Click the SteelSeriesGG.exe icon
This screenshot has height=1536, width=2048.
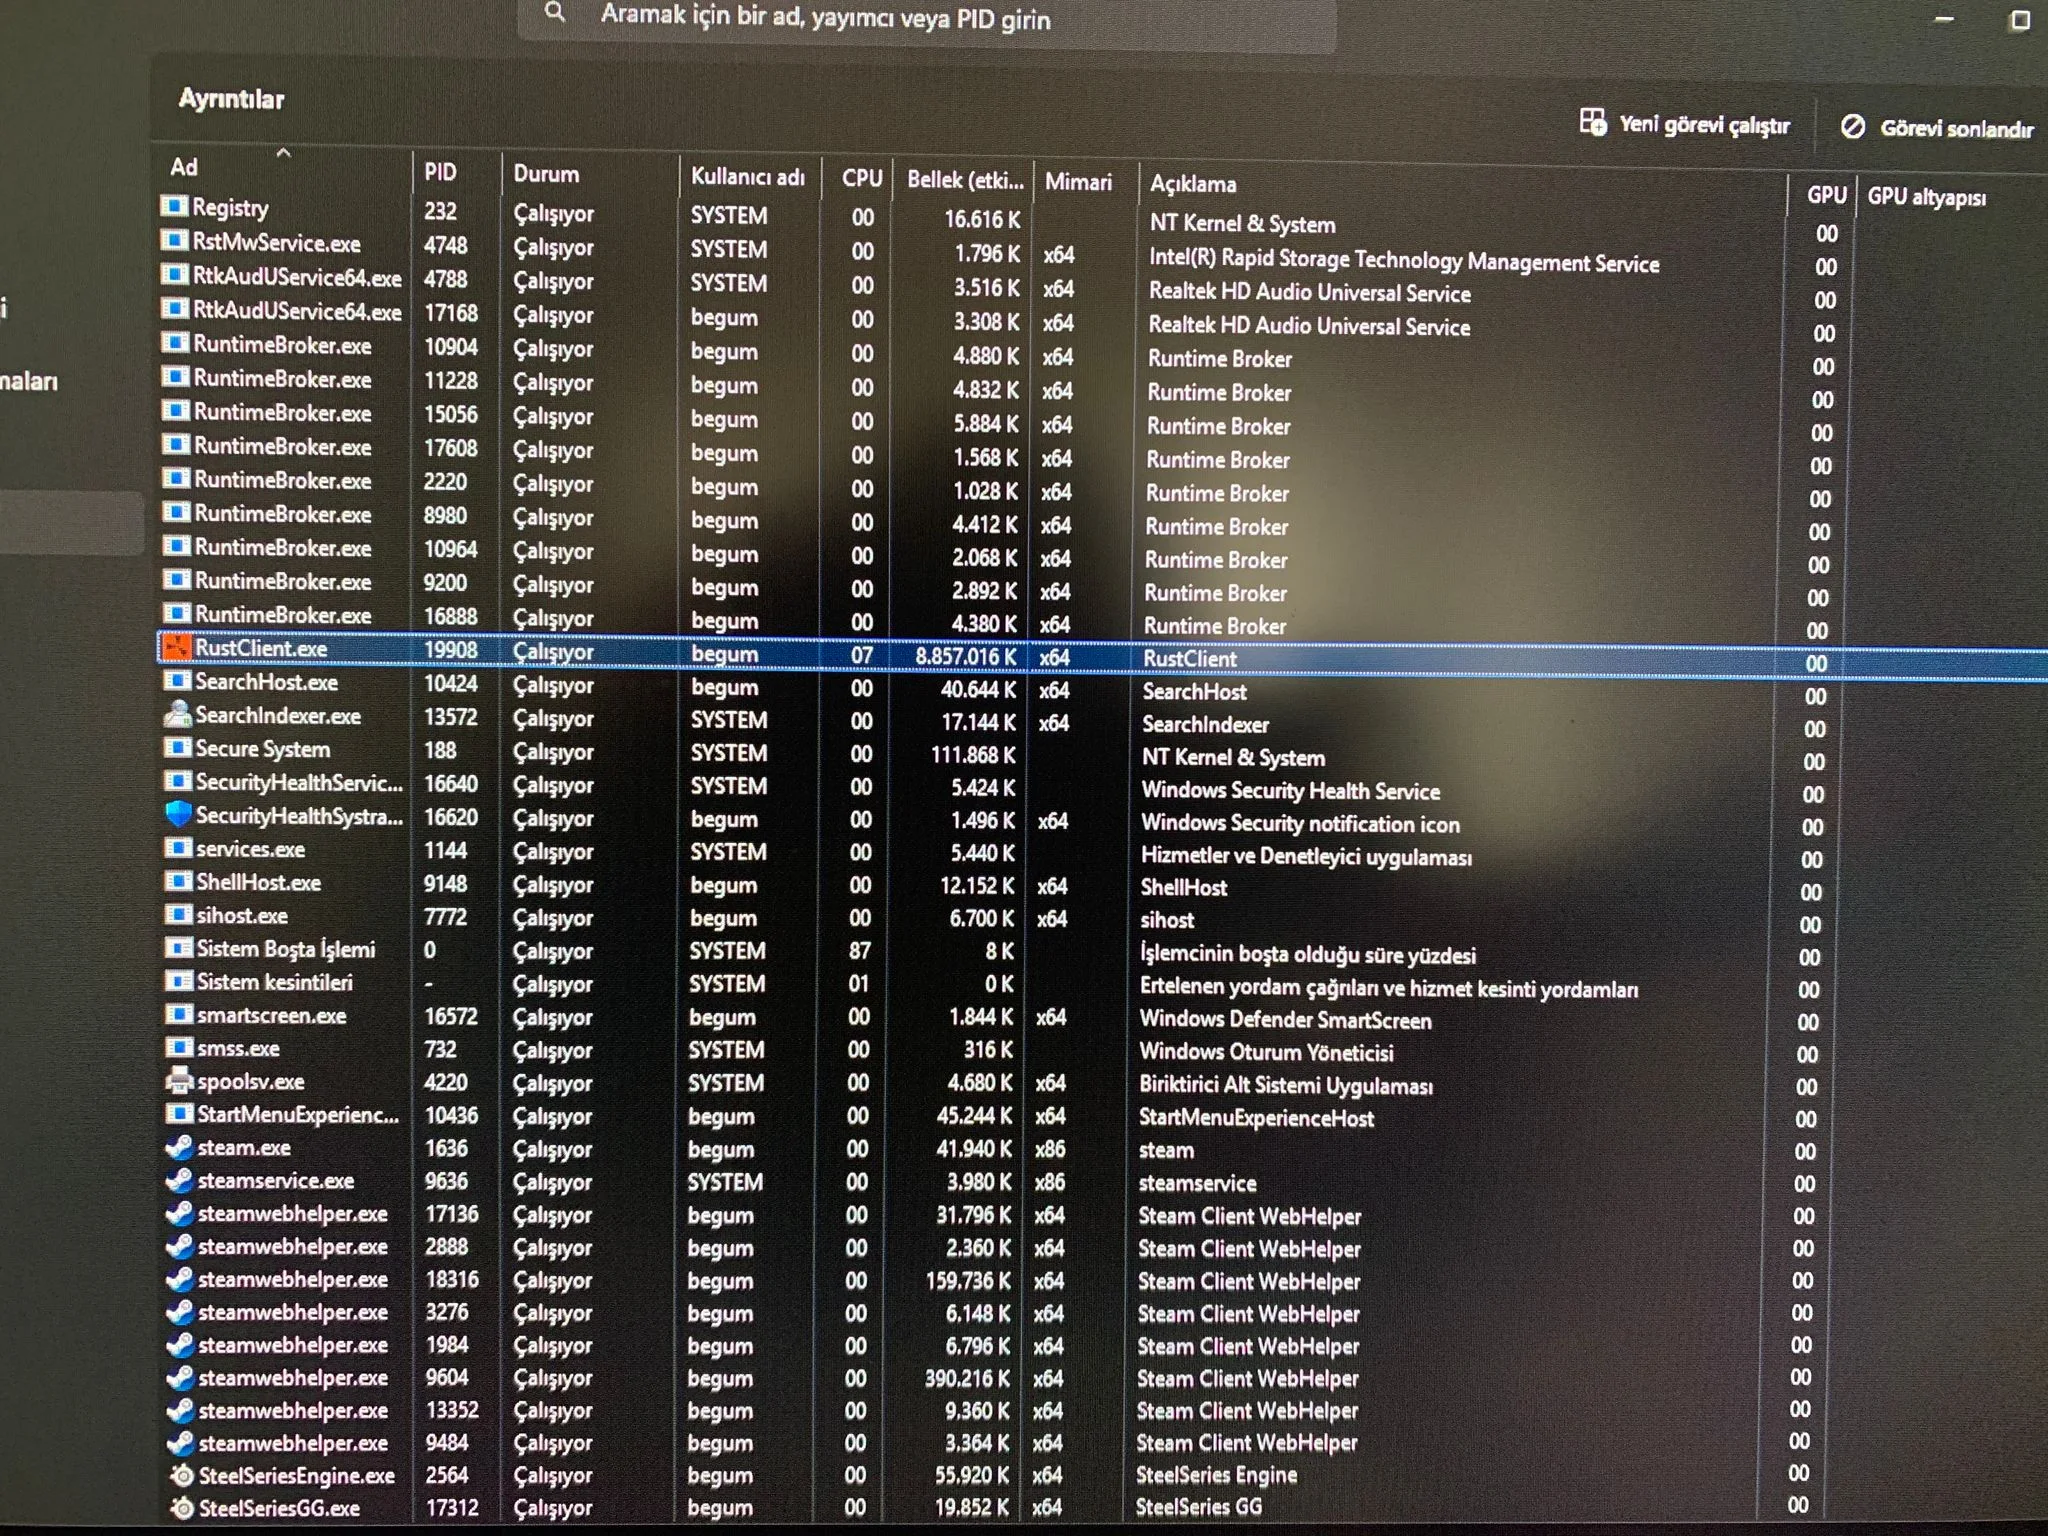182,1508
